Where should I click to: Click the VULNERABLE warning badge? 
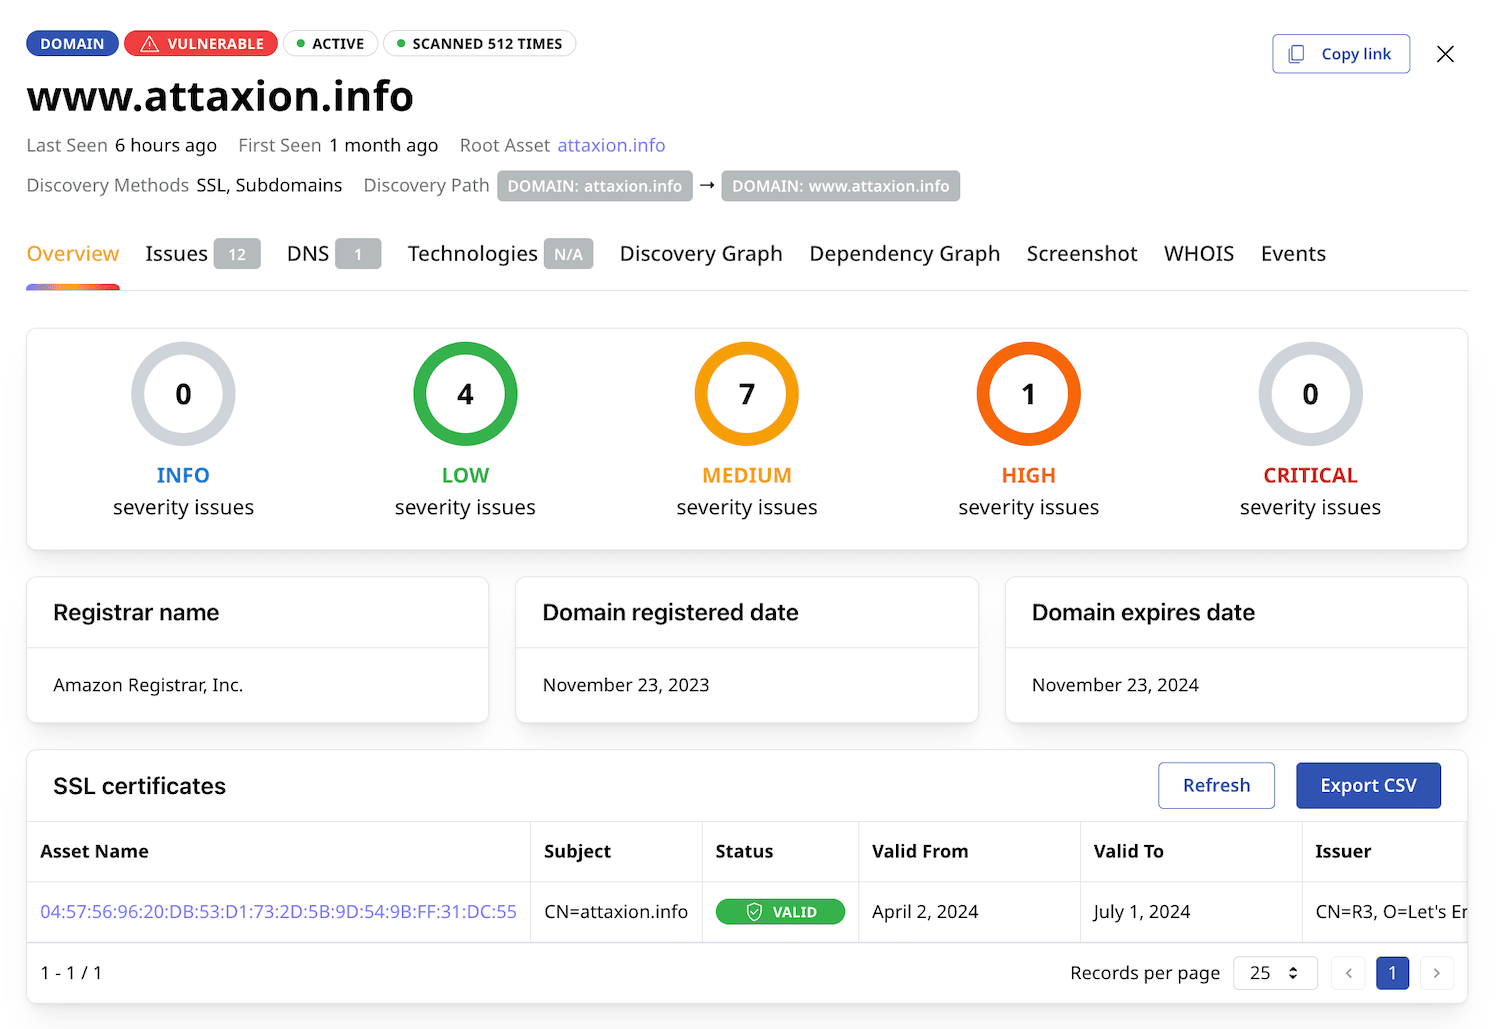point(201,44)
